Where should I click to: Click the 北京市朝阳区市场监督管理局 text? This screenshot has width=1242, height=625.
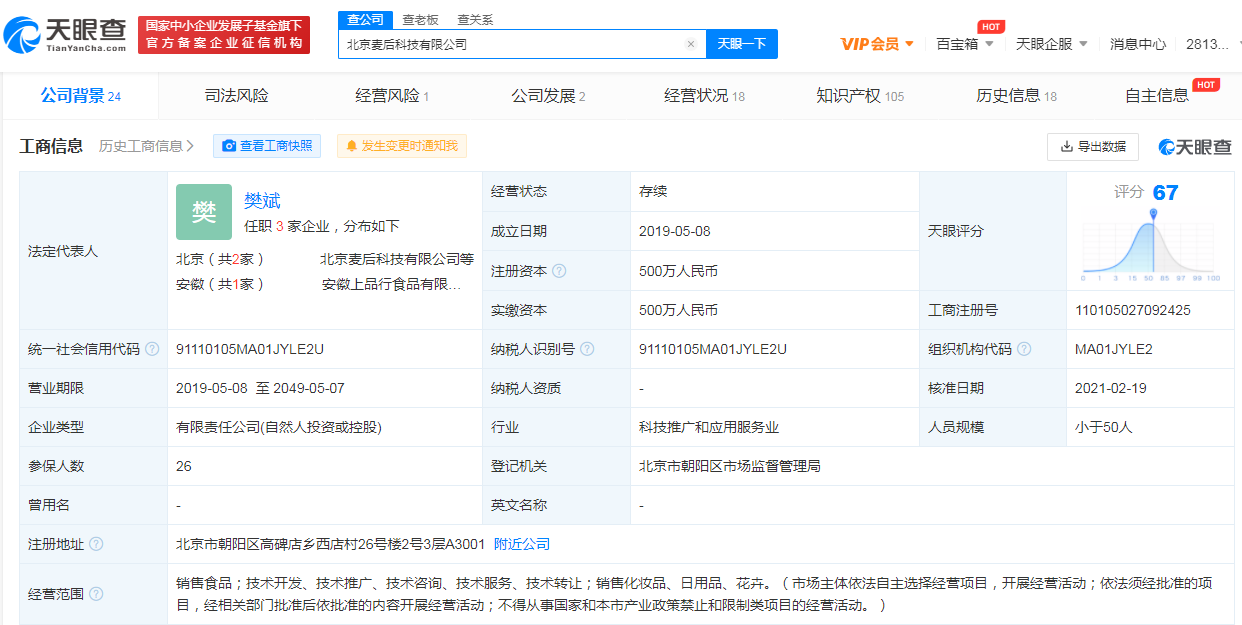coord(730,466)
